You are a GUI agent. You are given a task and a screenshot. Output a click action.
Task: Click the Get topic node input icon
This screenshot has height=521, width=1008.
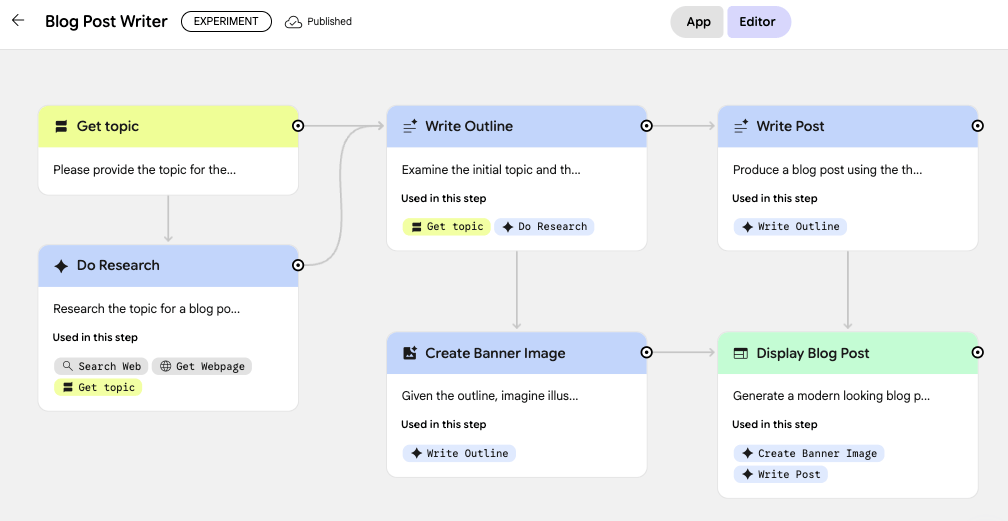[61, 127]
